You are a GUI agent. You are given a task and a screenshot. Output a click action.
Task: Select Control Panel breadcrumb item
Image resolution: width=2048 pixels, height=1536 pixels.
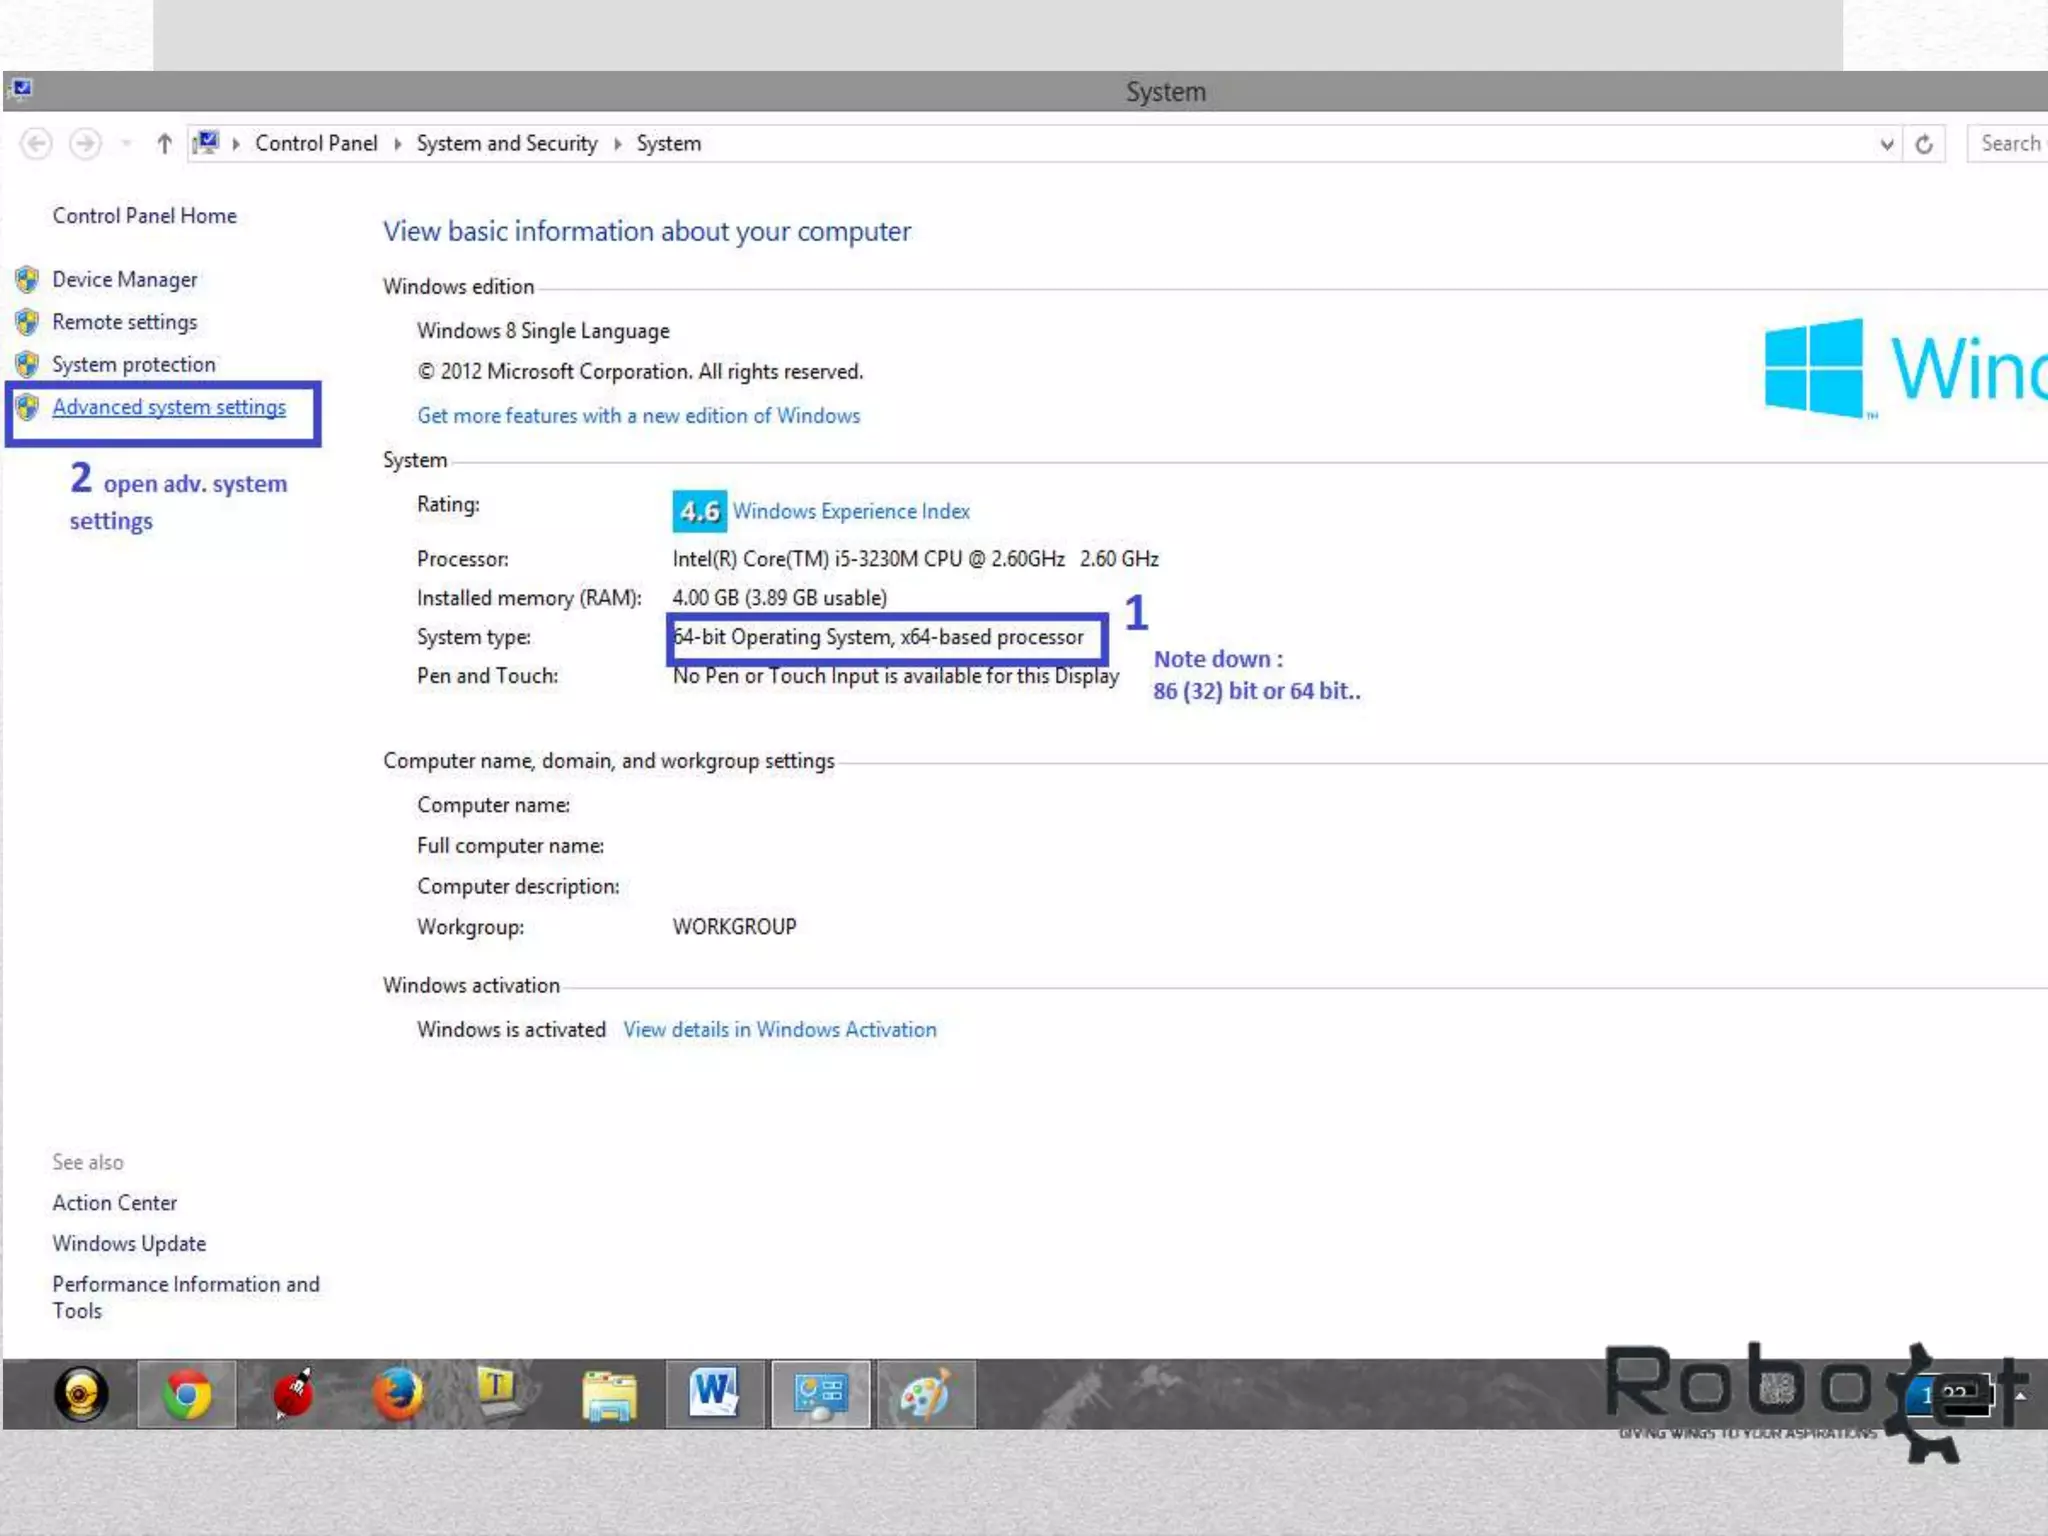[x=316, y=144]
